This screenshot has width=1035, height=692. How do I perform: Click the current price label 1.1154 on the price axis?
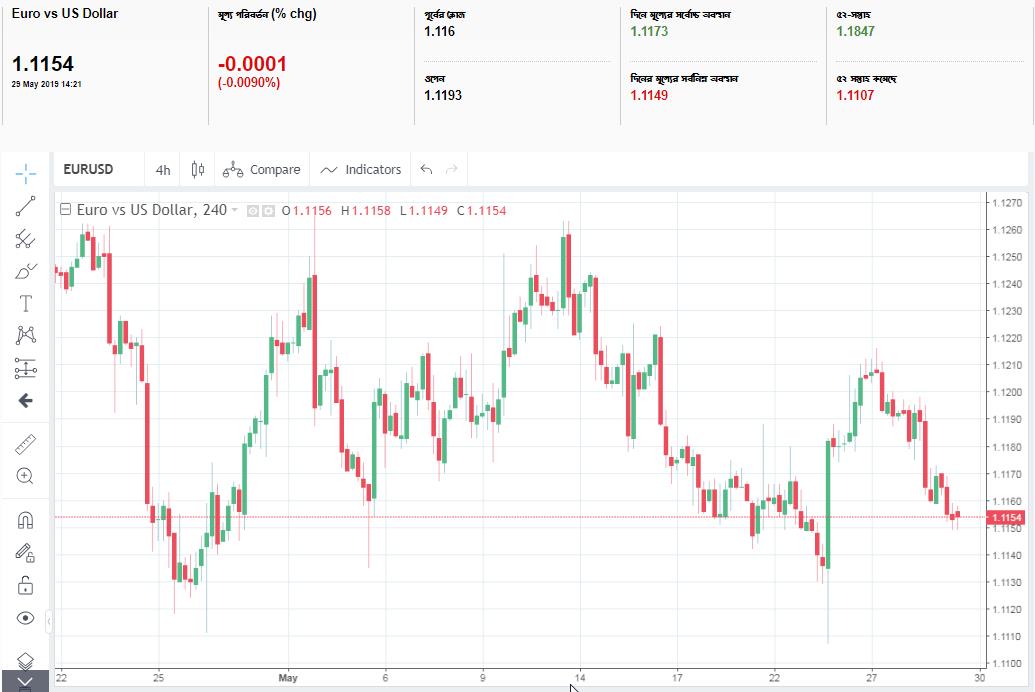coord(1007,518)
